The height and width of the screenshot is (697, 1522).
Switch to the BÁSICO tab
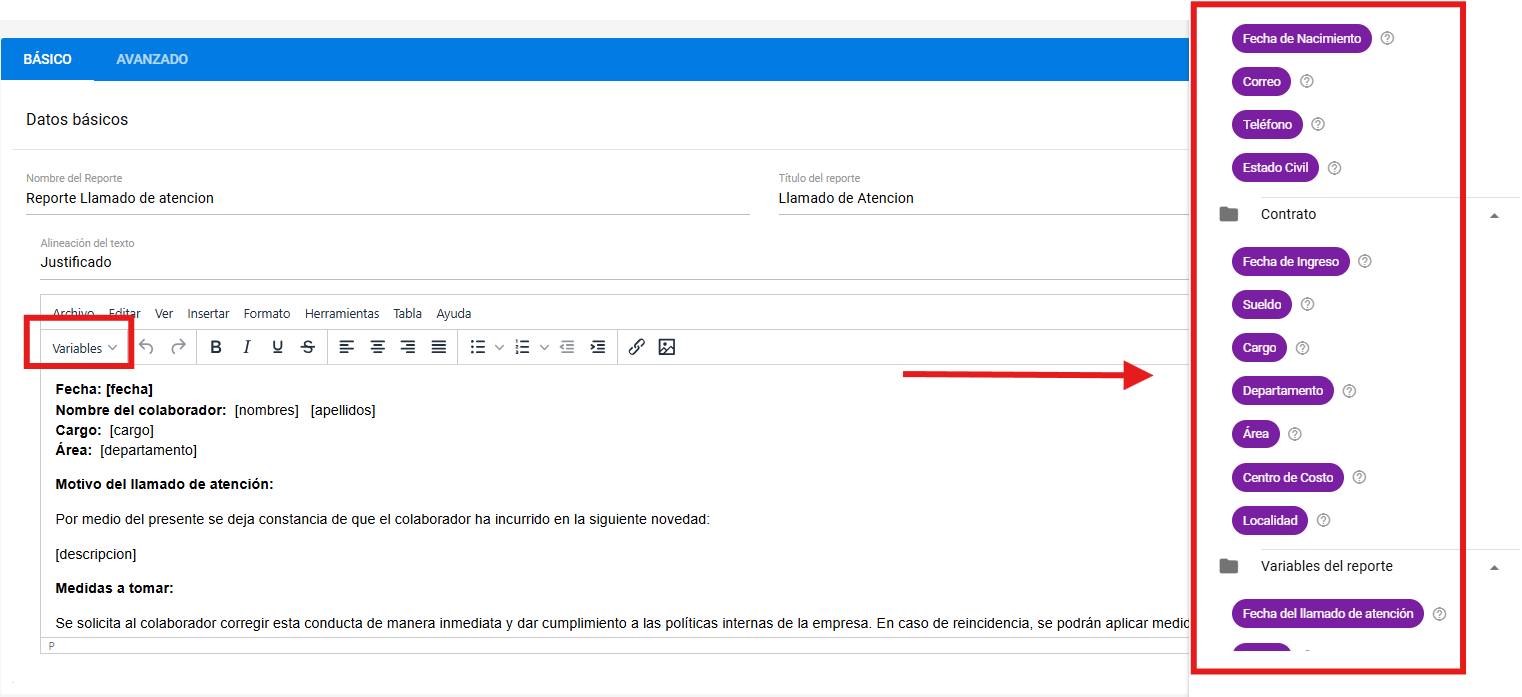[x=48, y=60]
